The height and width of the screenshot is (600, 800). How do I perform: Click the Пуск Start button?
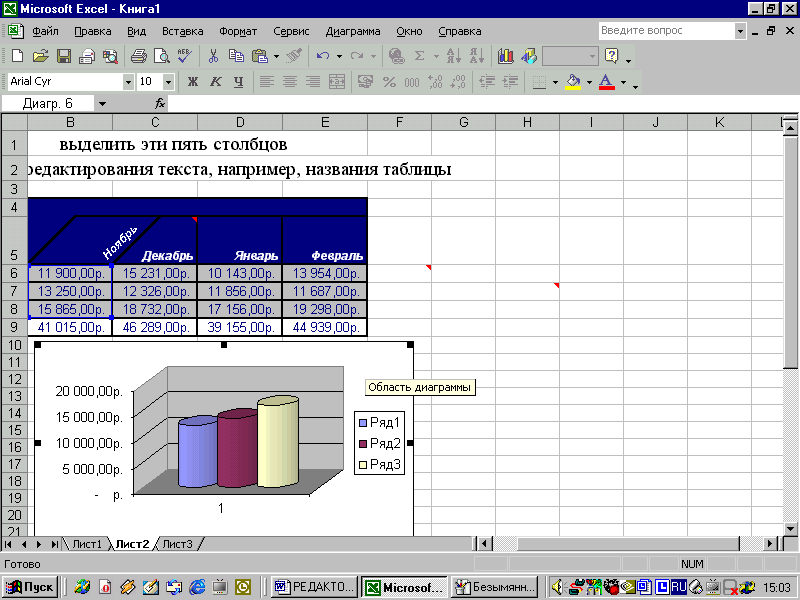point(30,587)
